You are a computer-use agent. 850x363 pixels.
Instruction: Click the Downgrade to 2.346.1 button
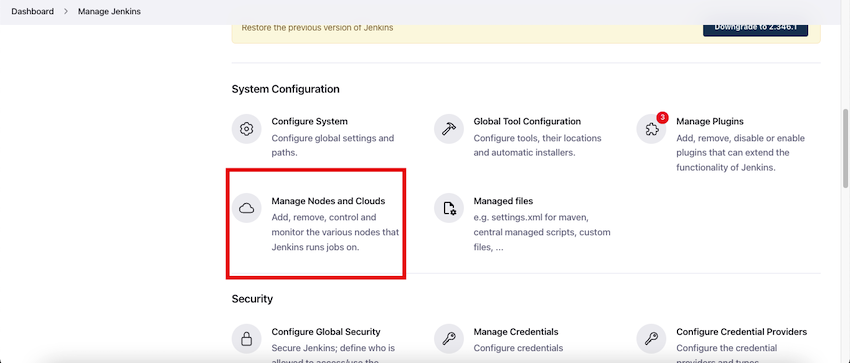755,28
